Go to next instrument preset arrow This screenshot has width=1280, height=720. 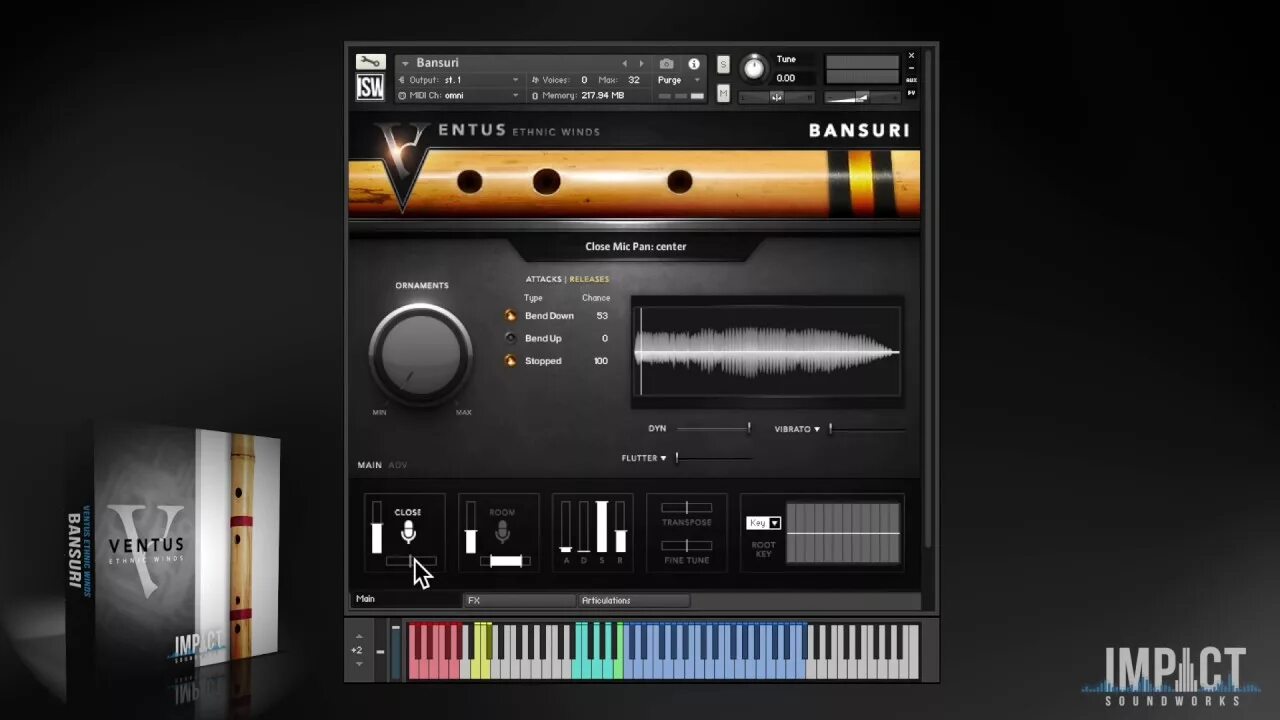641,63
